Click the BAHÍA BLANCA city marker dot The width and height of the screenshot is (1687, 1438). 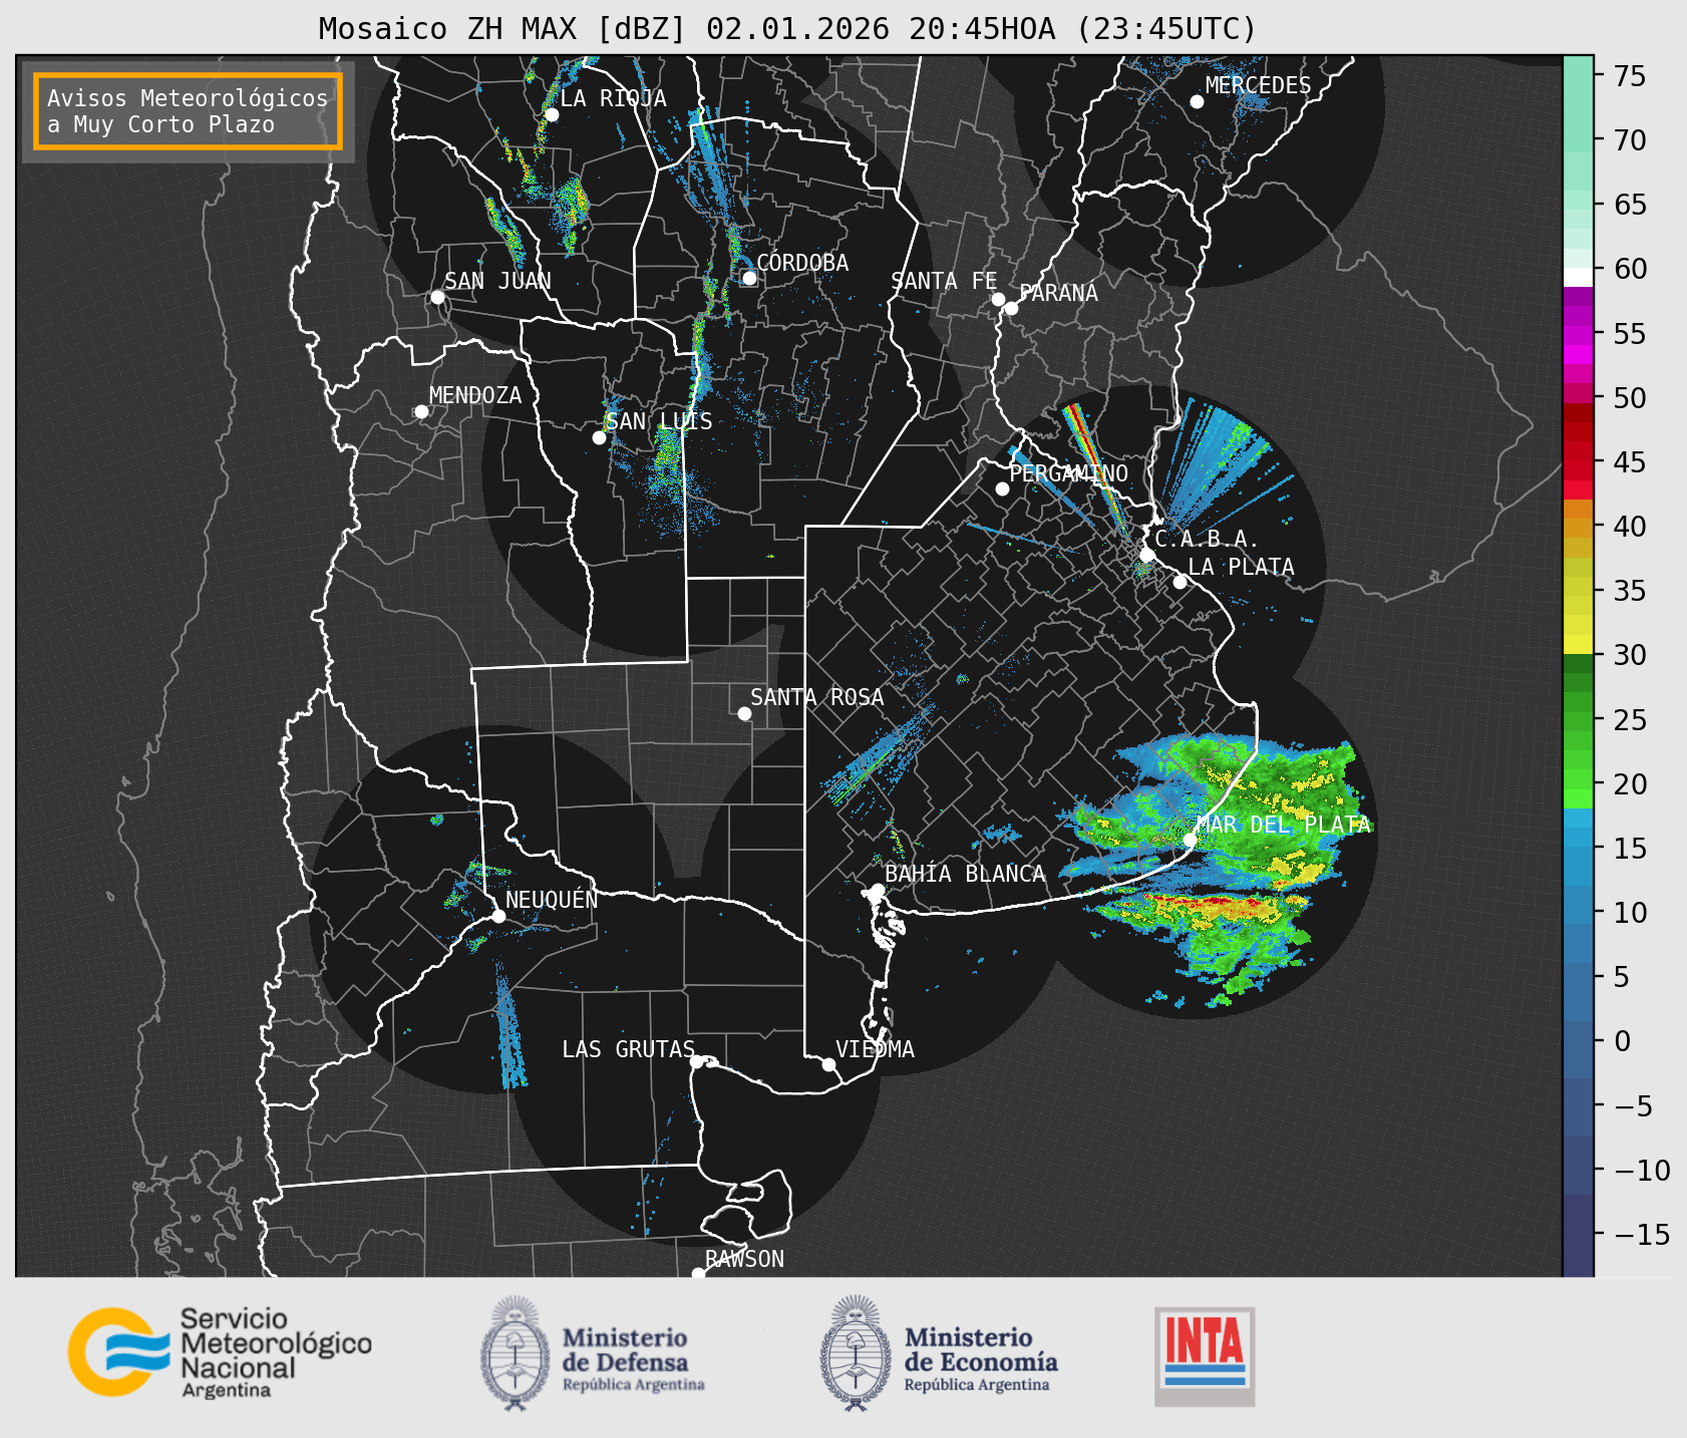pos(877,890)
